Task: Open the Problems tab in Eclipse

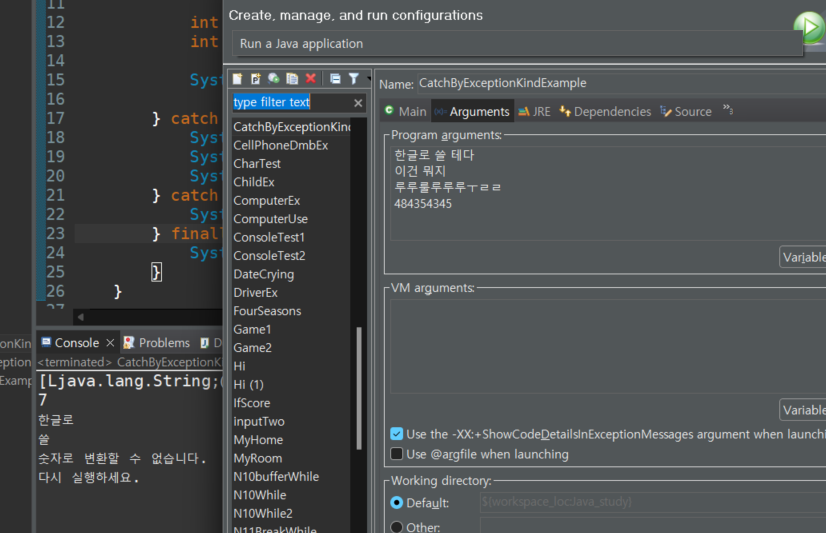Action: 156,343
